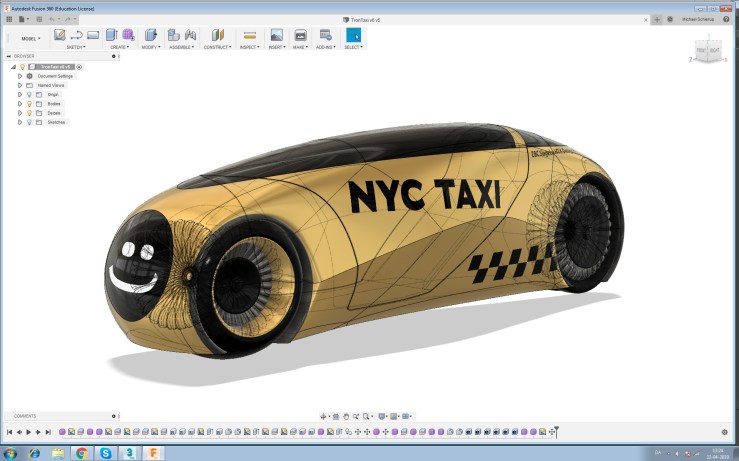Click the timeline end position marker

click(556, 431)
